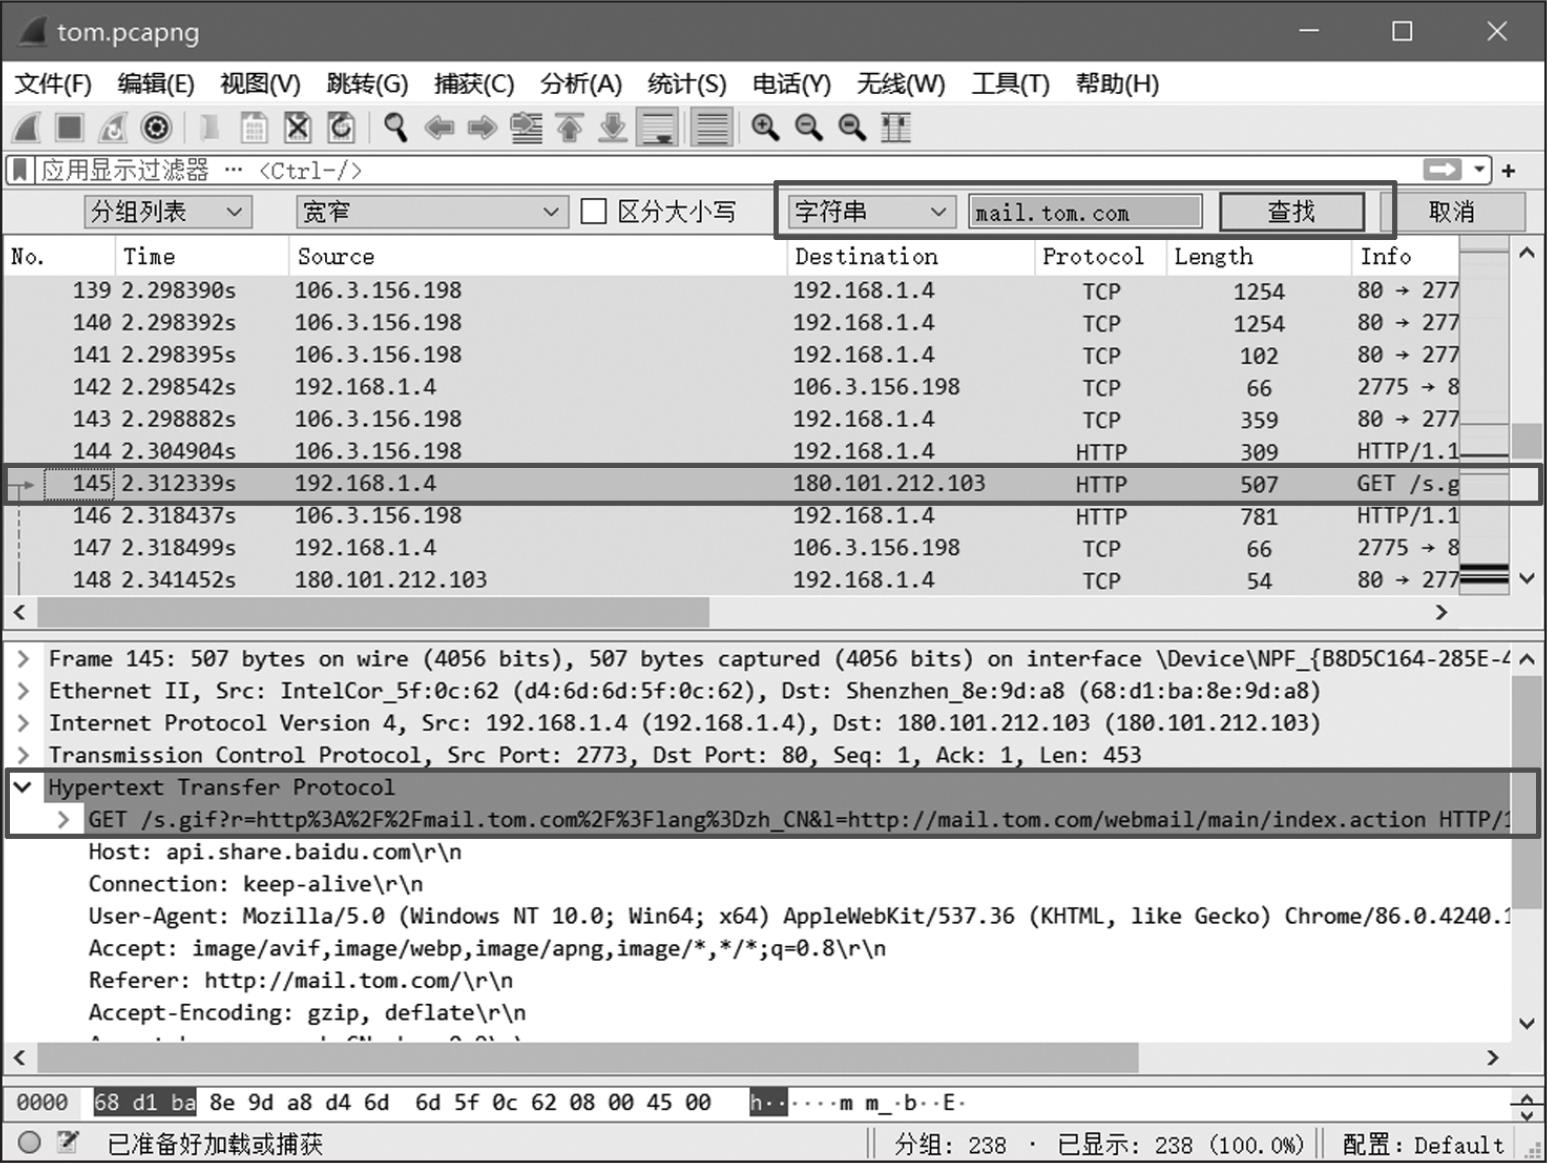Collapse the Hypertext Transfer Protocol section
Screen dimensions: 1548x1164
pos(22,787)
